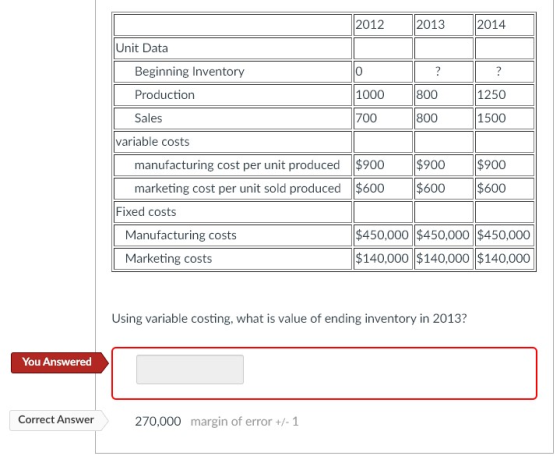Image resolution: width=560 pixels, height=456 pixels.
Task: Click the 2013 production value 800
Action: (427, 95)
